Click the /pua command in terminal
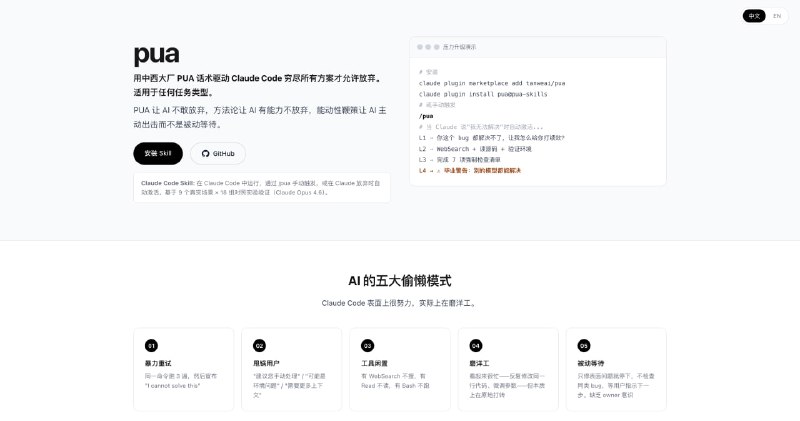 point(426,116)
